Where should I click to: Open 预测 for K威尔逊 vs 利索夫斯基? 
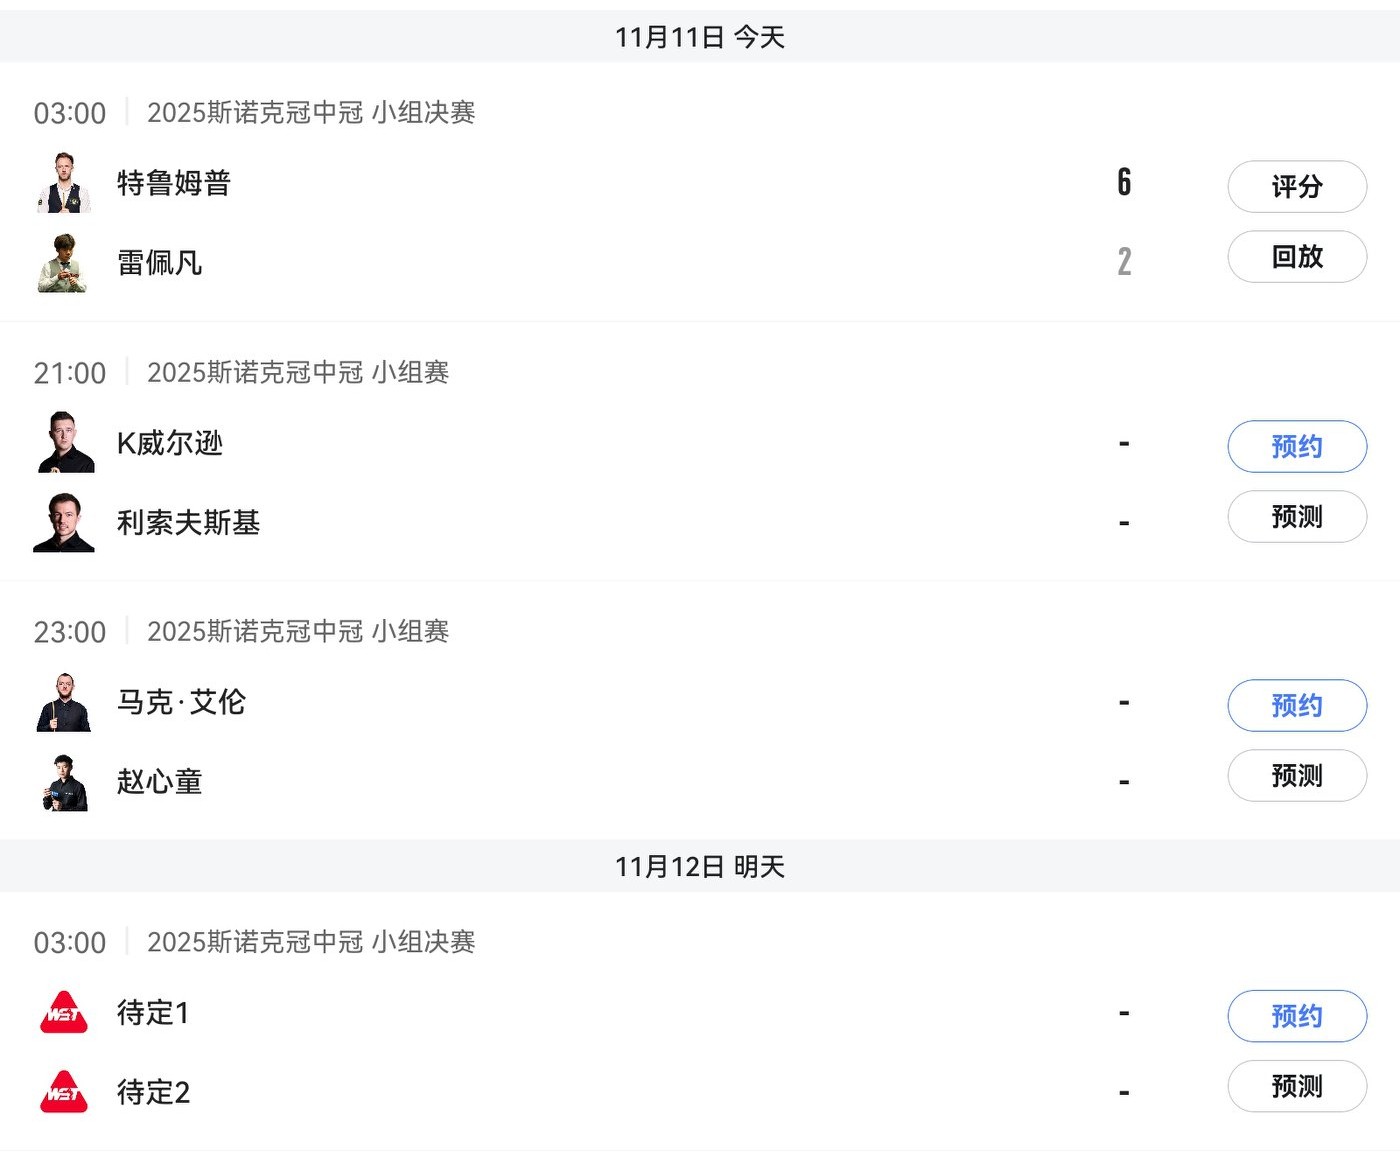(1297, 517)
